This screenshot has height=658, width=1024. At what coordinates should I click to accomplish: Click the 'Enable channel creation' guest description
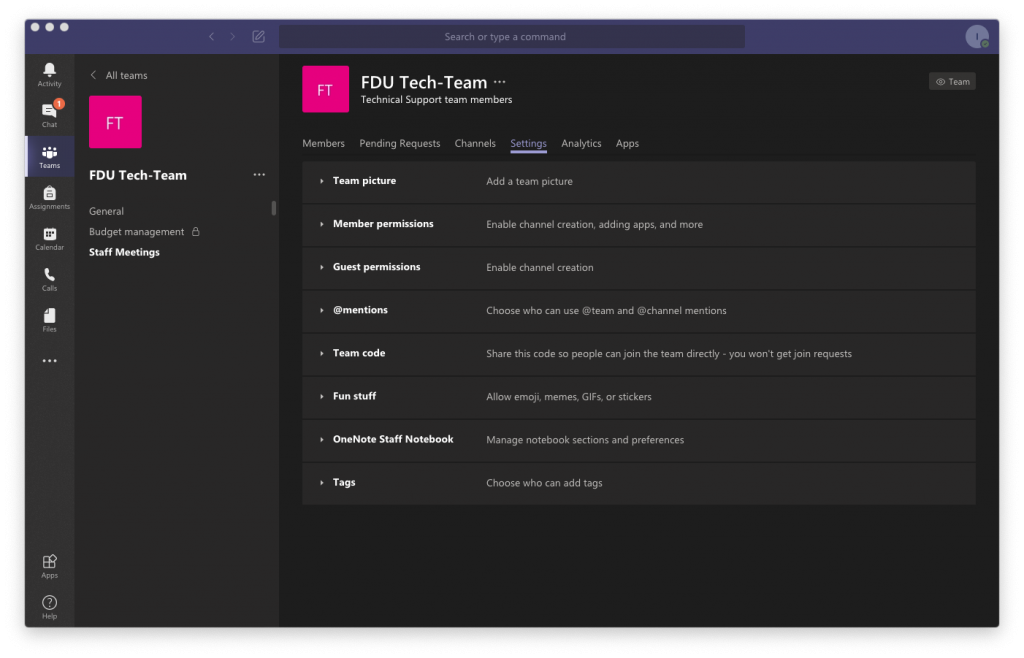coord(539,268)
